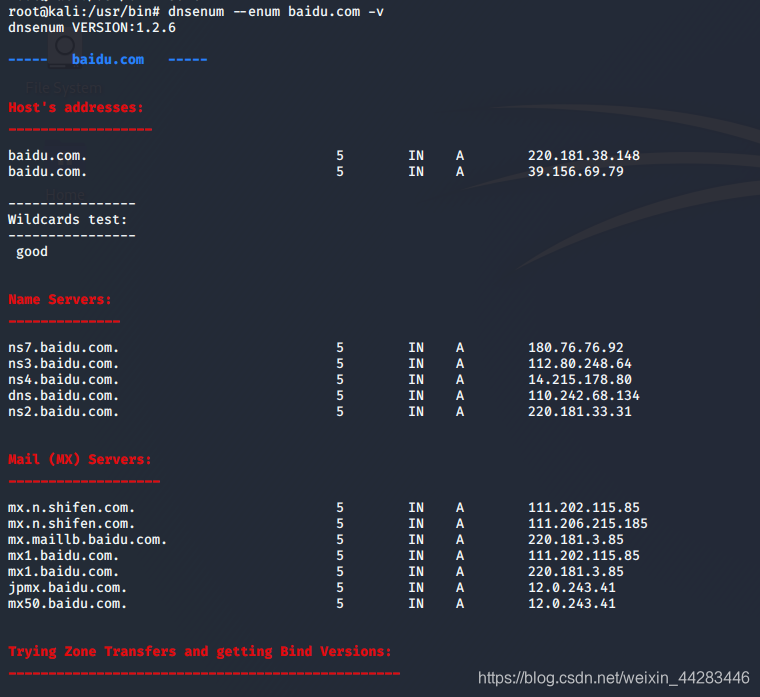Screen dimensions: 760x697
Task: Select dns.baidu.com. hostname
Action: pos(63,396)
